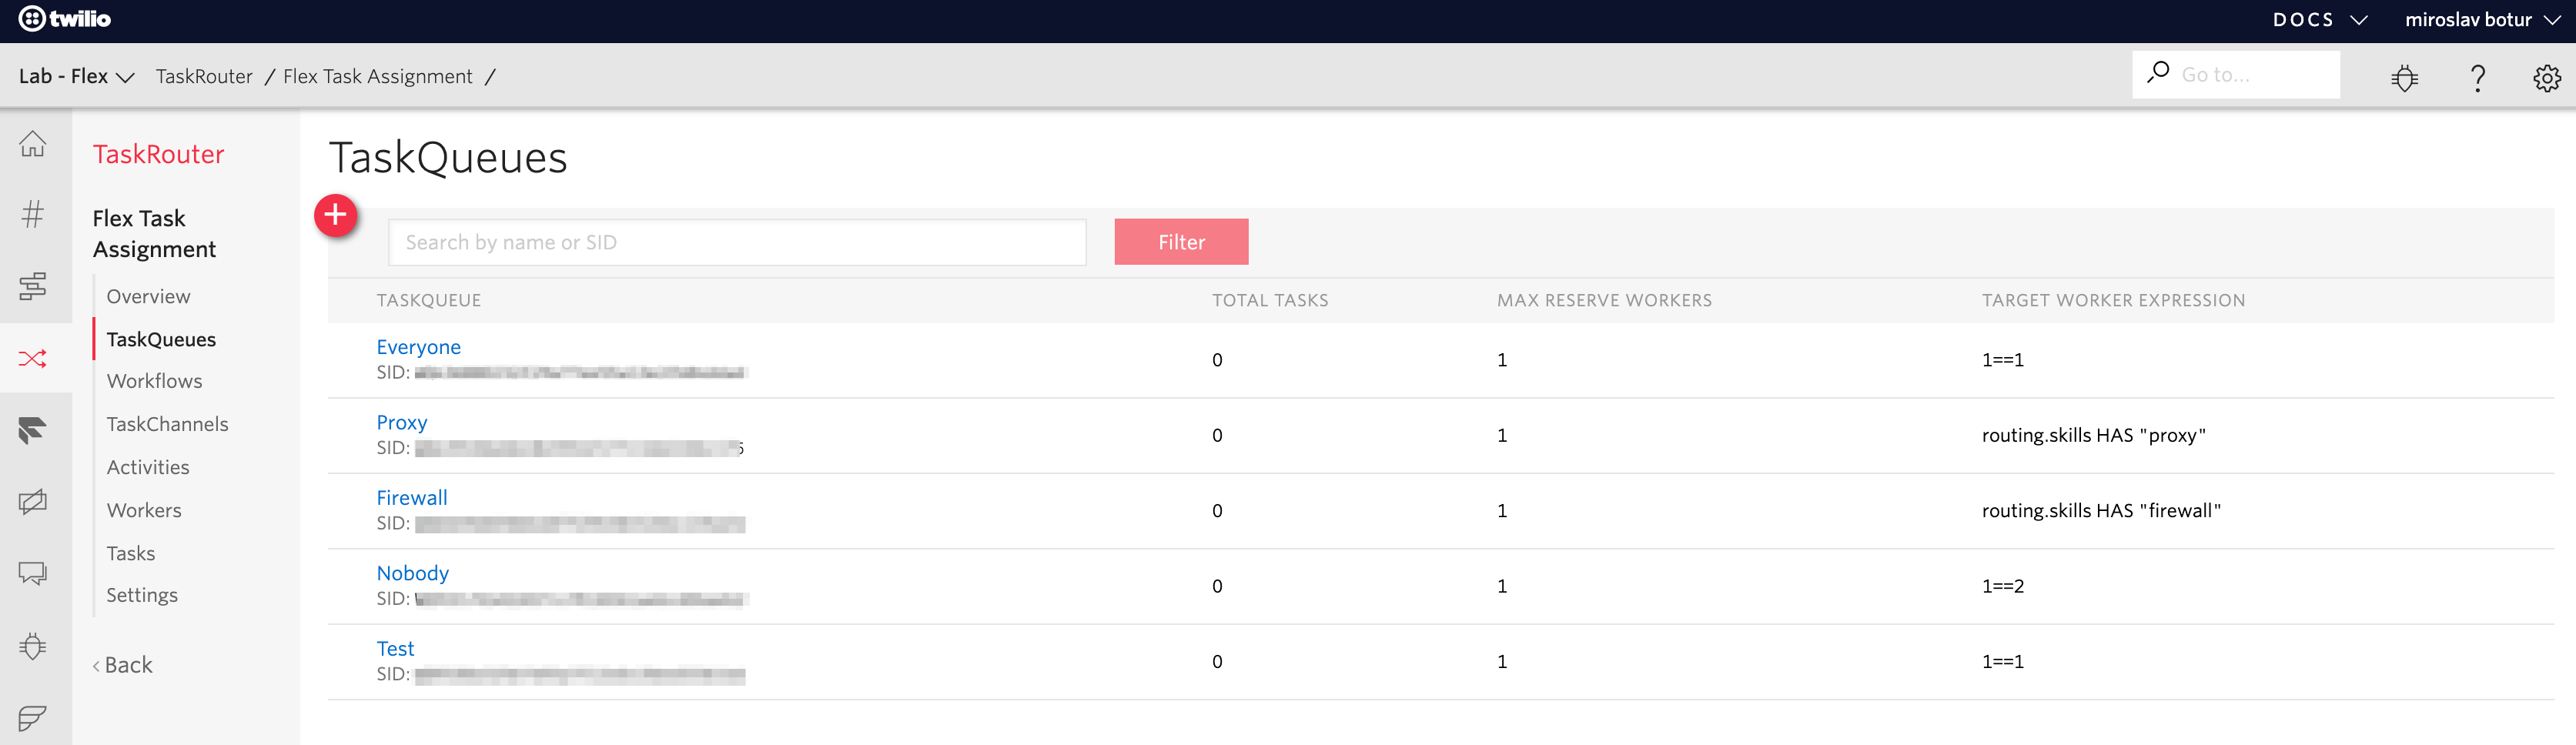Open the Firewall task queue
The image size is (2576, 745).
(x=412, y=497)
